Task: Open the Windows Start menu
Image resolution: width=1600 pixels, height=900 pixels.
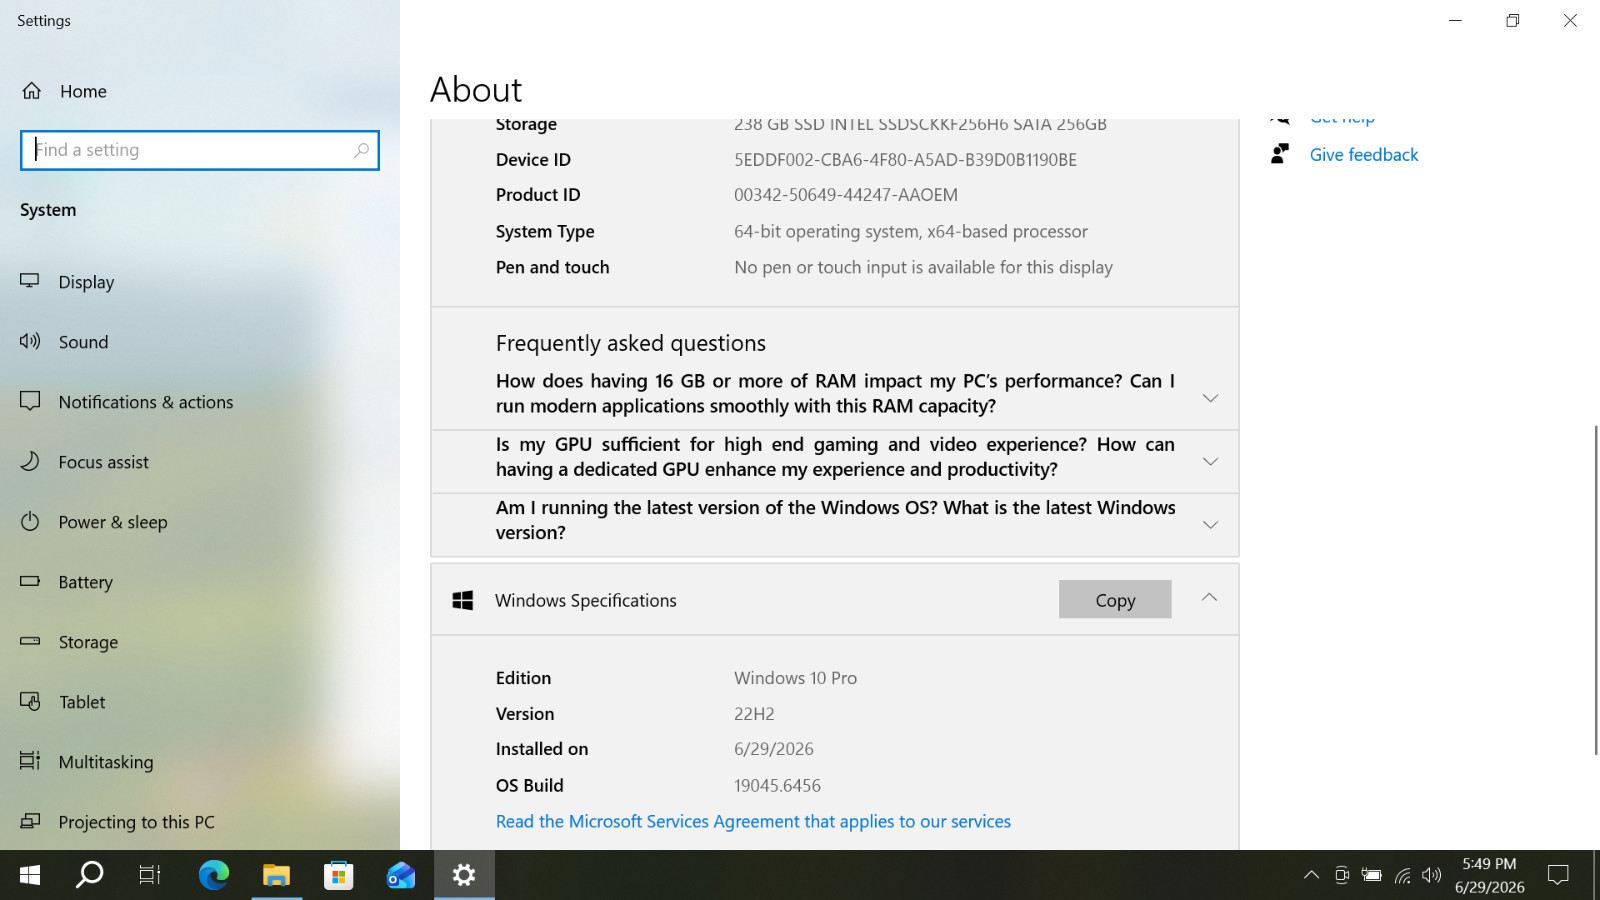Action: (x=30, y=875)
